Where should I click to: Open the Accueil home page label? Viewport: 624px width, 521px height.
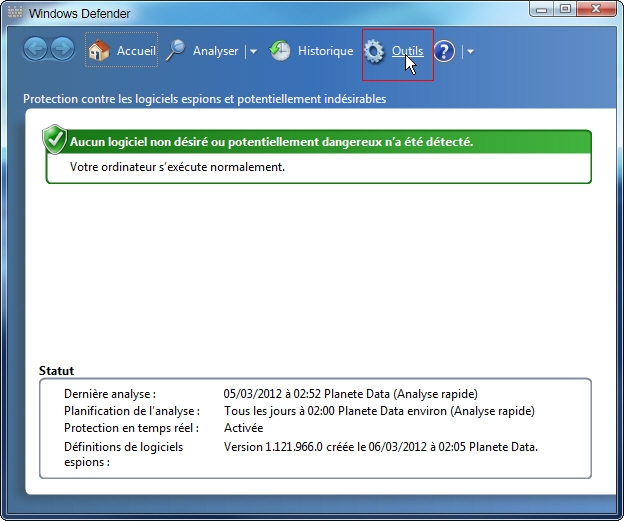pyautogui.click(x=136, y=51)
